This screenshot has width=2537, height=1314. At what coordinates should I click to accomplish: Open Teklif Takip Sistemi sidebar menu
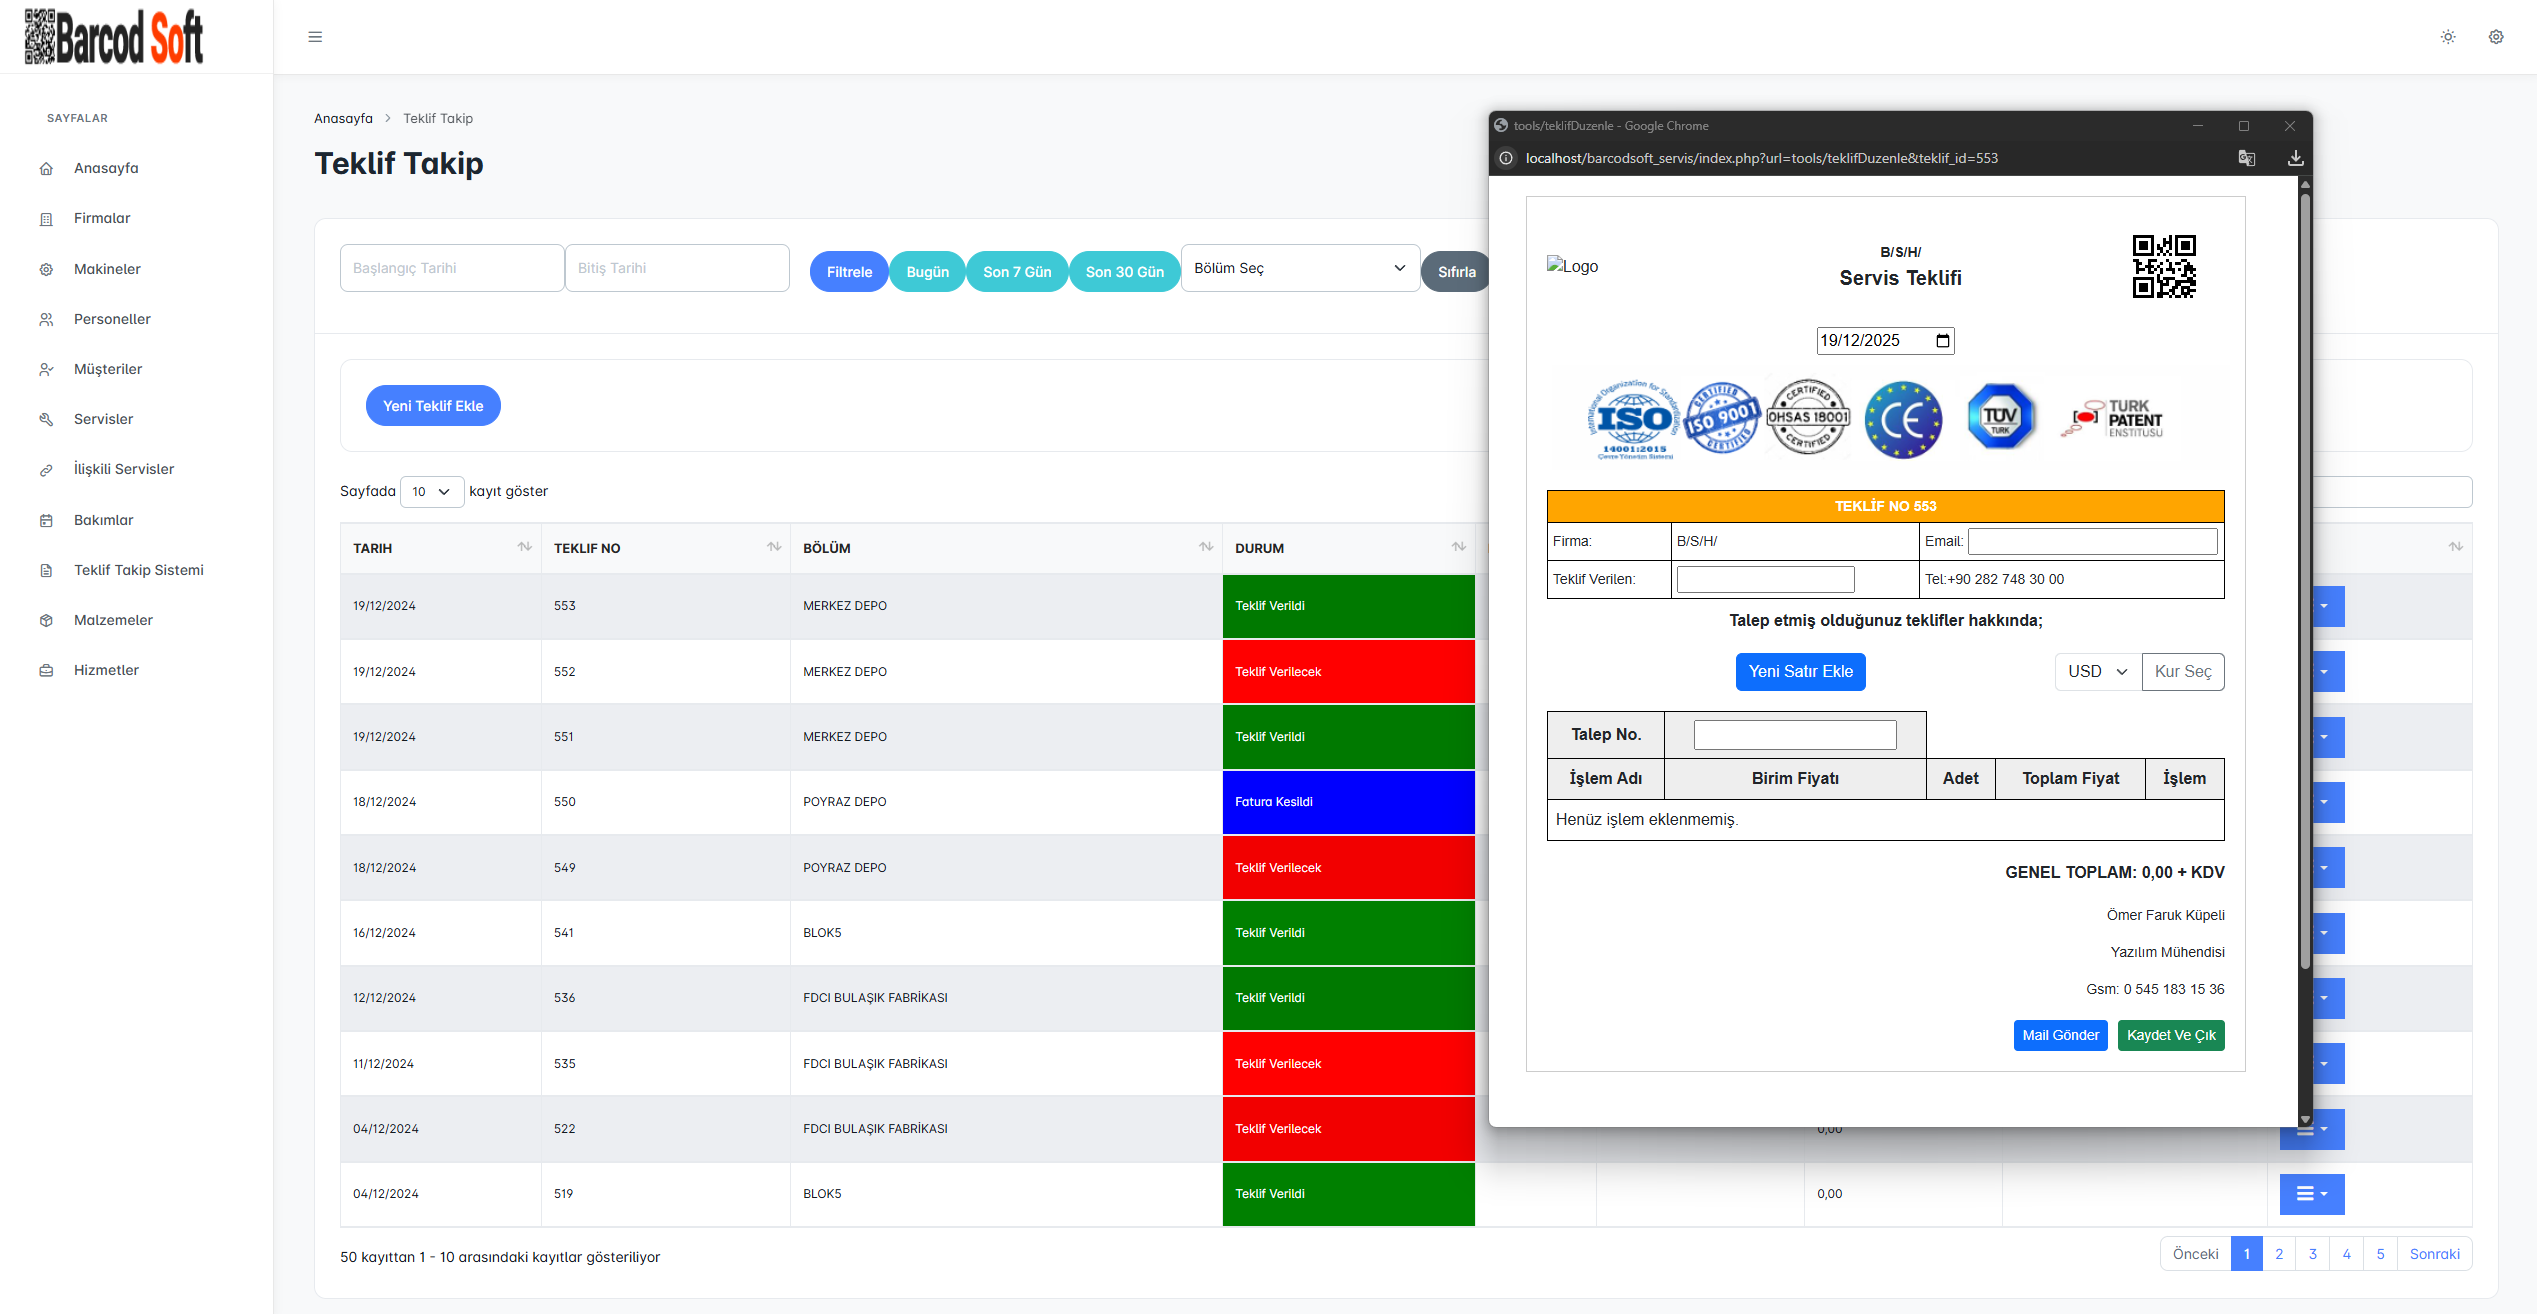click(x=138, y=570)
